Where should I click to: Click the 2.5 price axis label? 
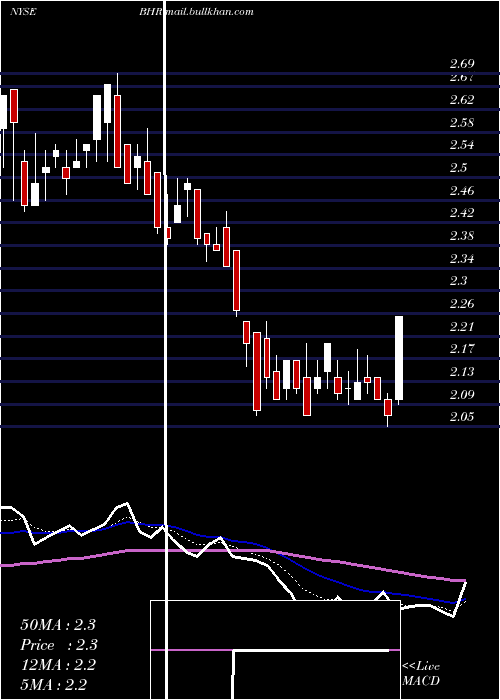[458, 167]
